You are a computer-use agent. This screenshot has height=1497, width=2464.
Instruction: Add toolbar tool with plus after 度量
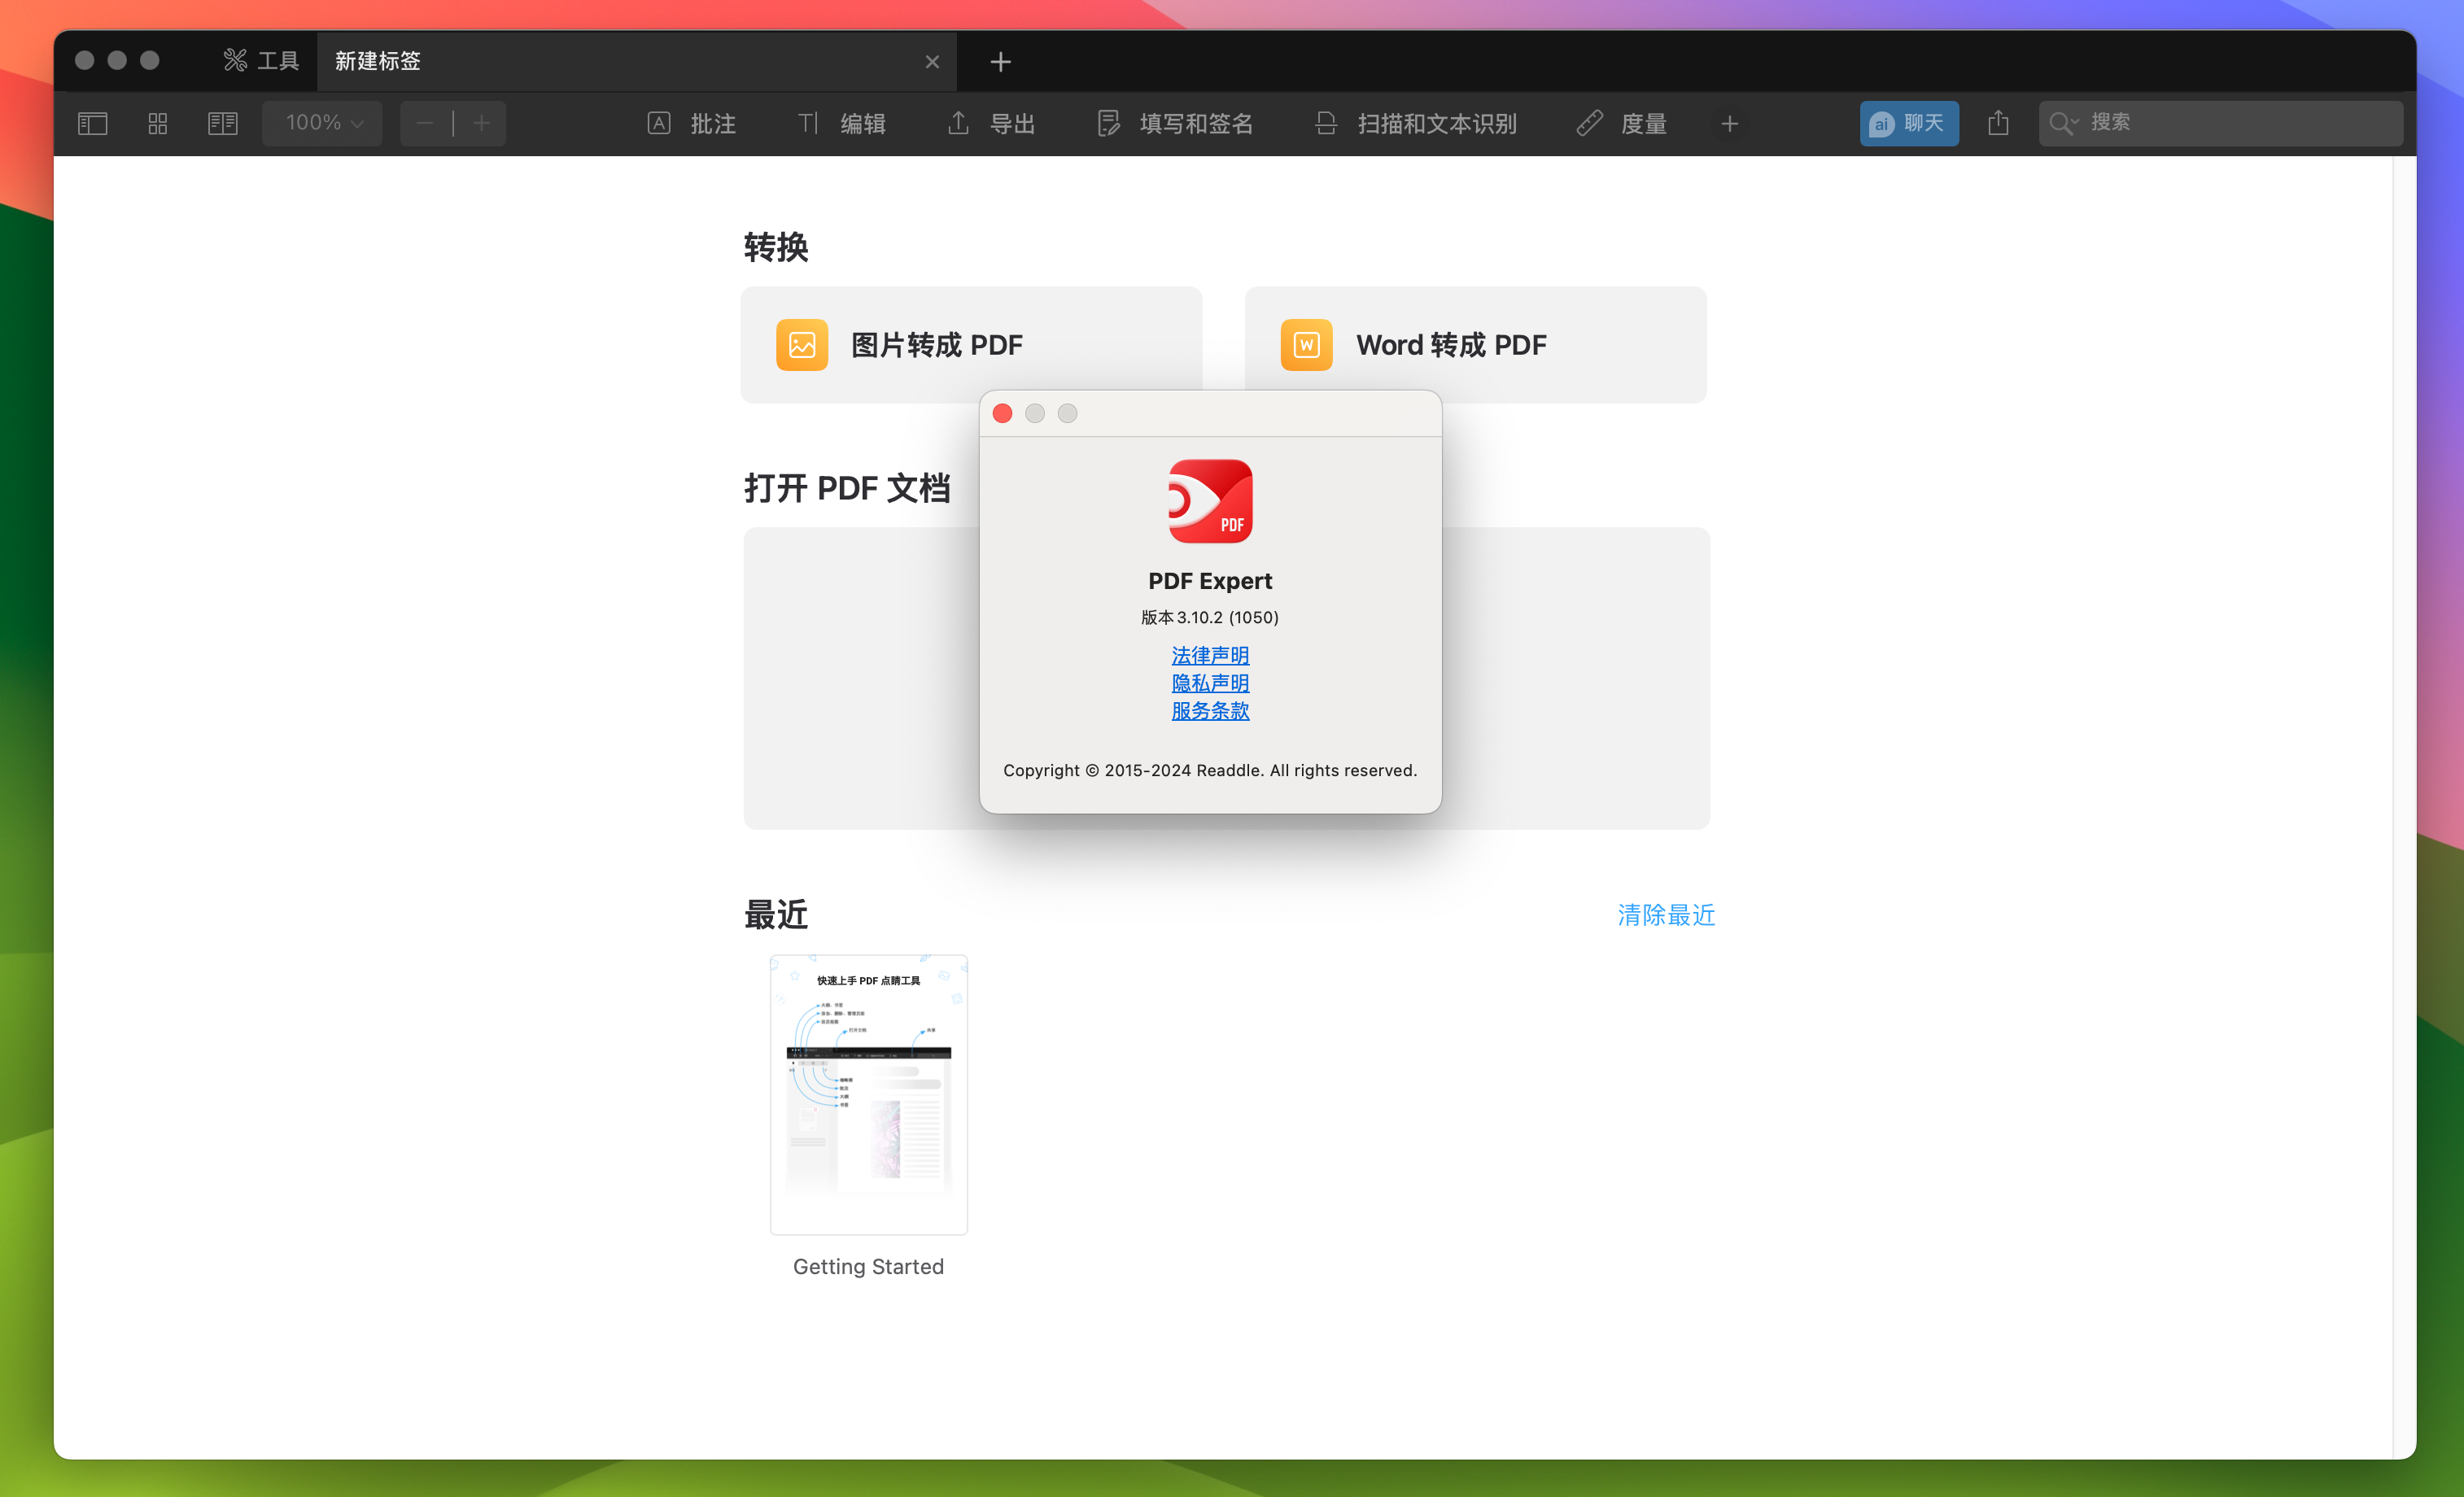[1730, 124]
